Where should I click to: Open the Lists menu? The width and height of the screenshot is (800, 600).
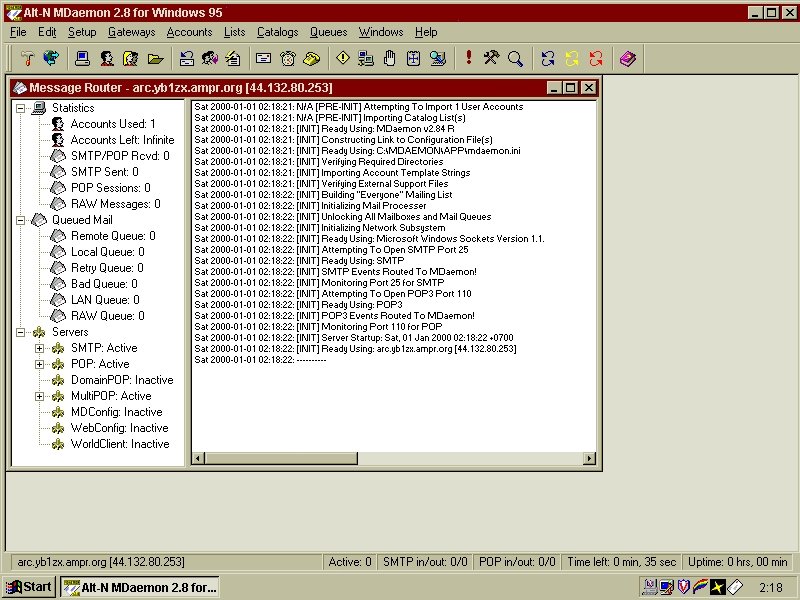click(235, 32)
